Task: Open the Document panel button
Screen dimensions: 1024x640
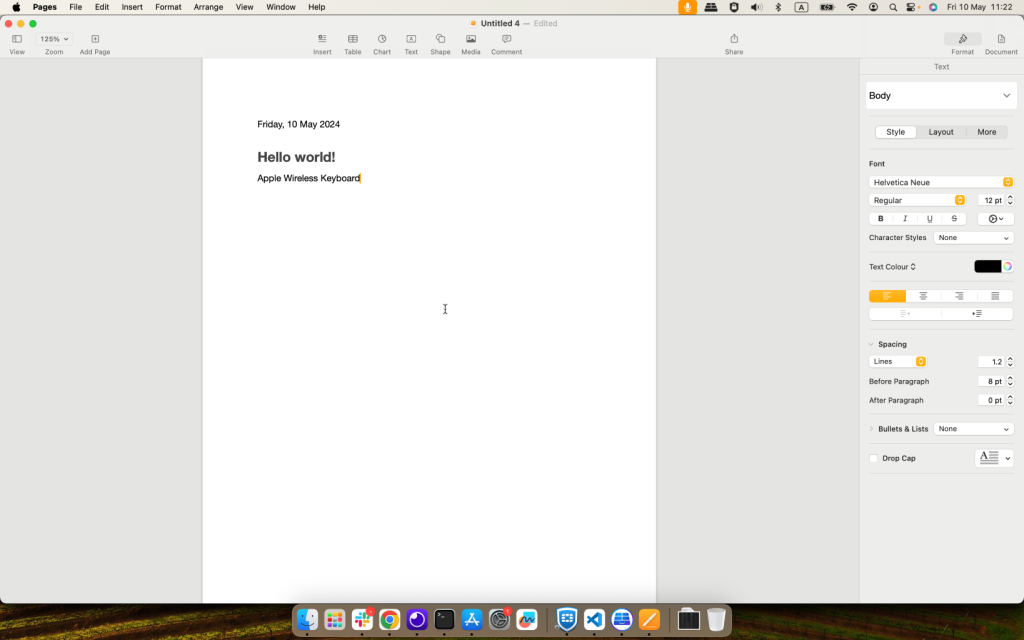Action: (1001, 40)
